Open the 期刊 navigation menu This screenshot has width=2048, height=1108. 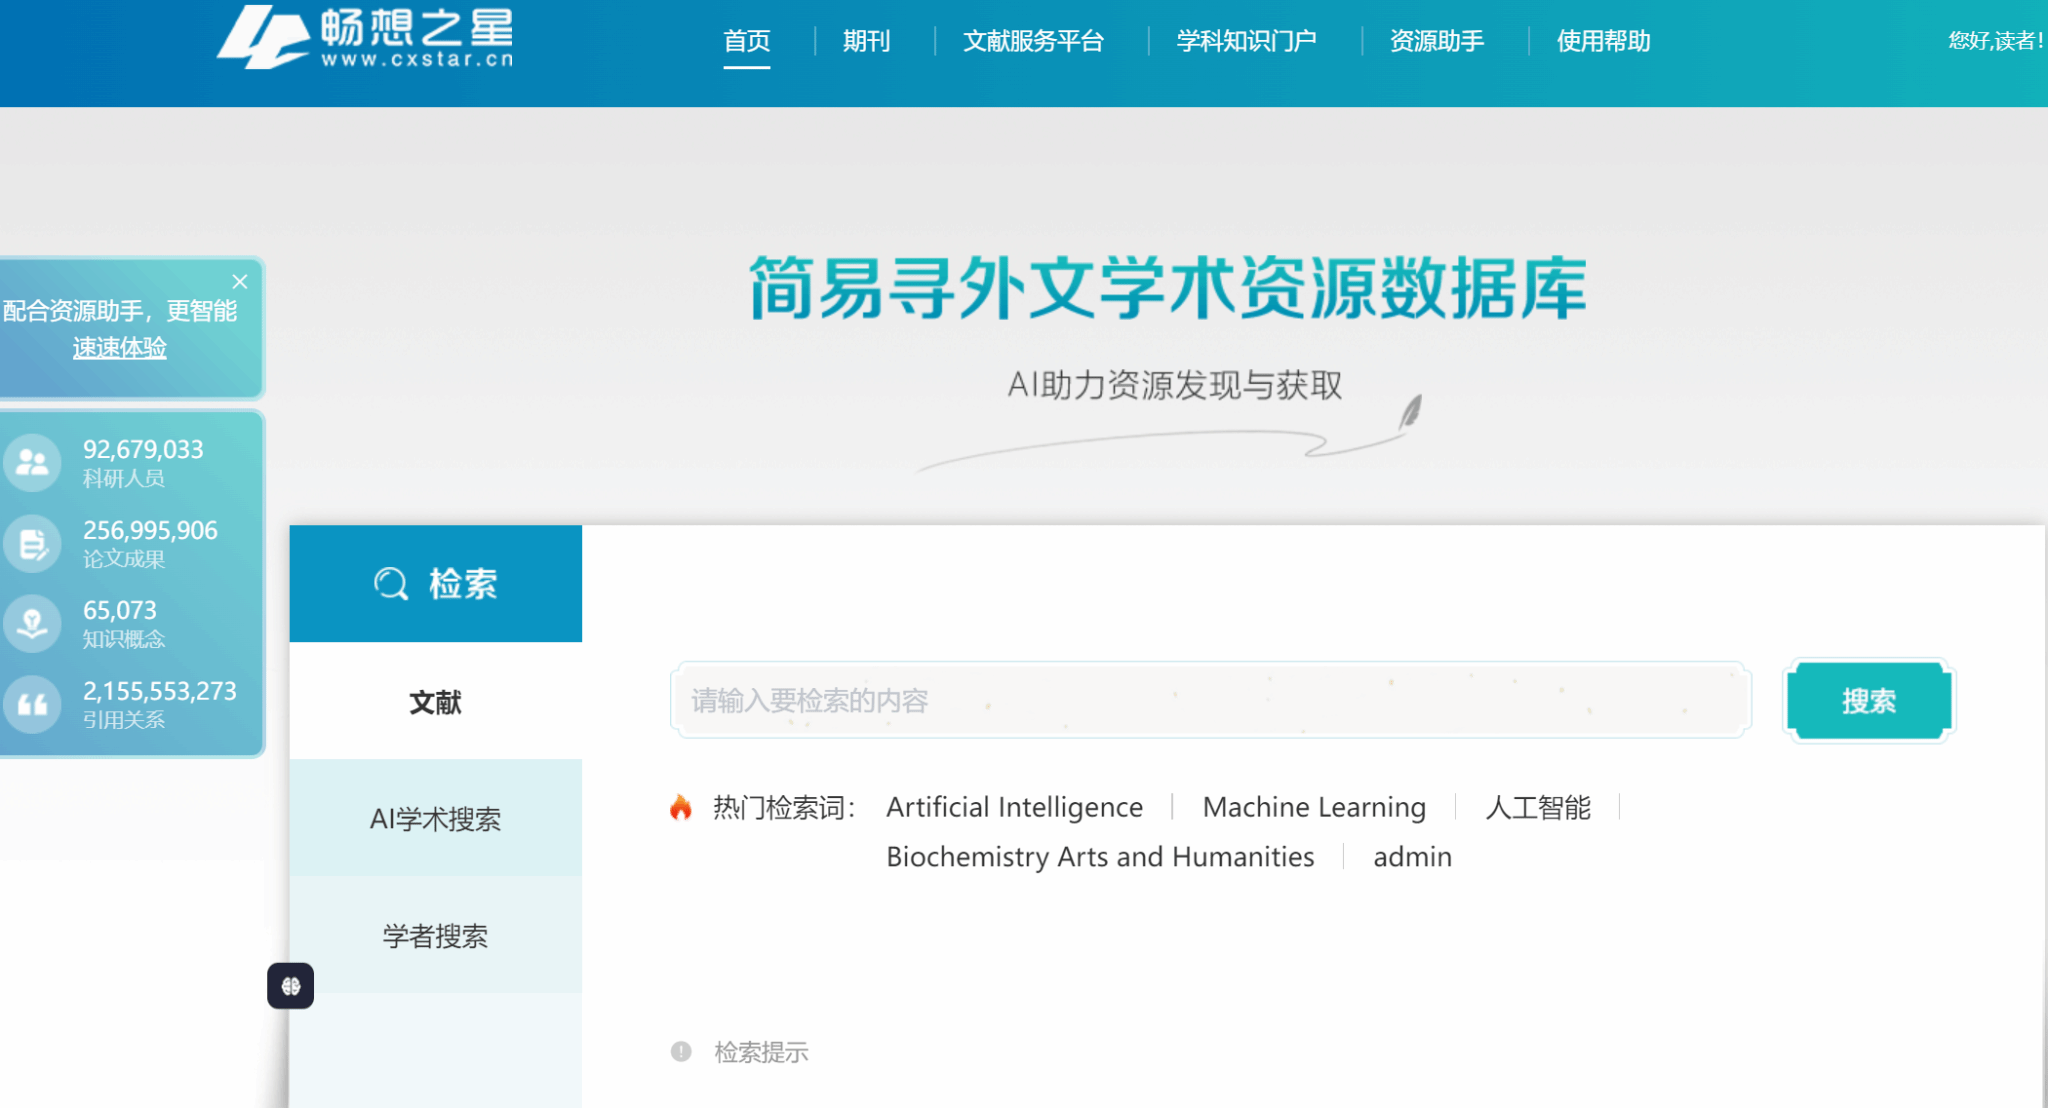866,41
